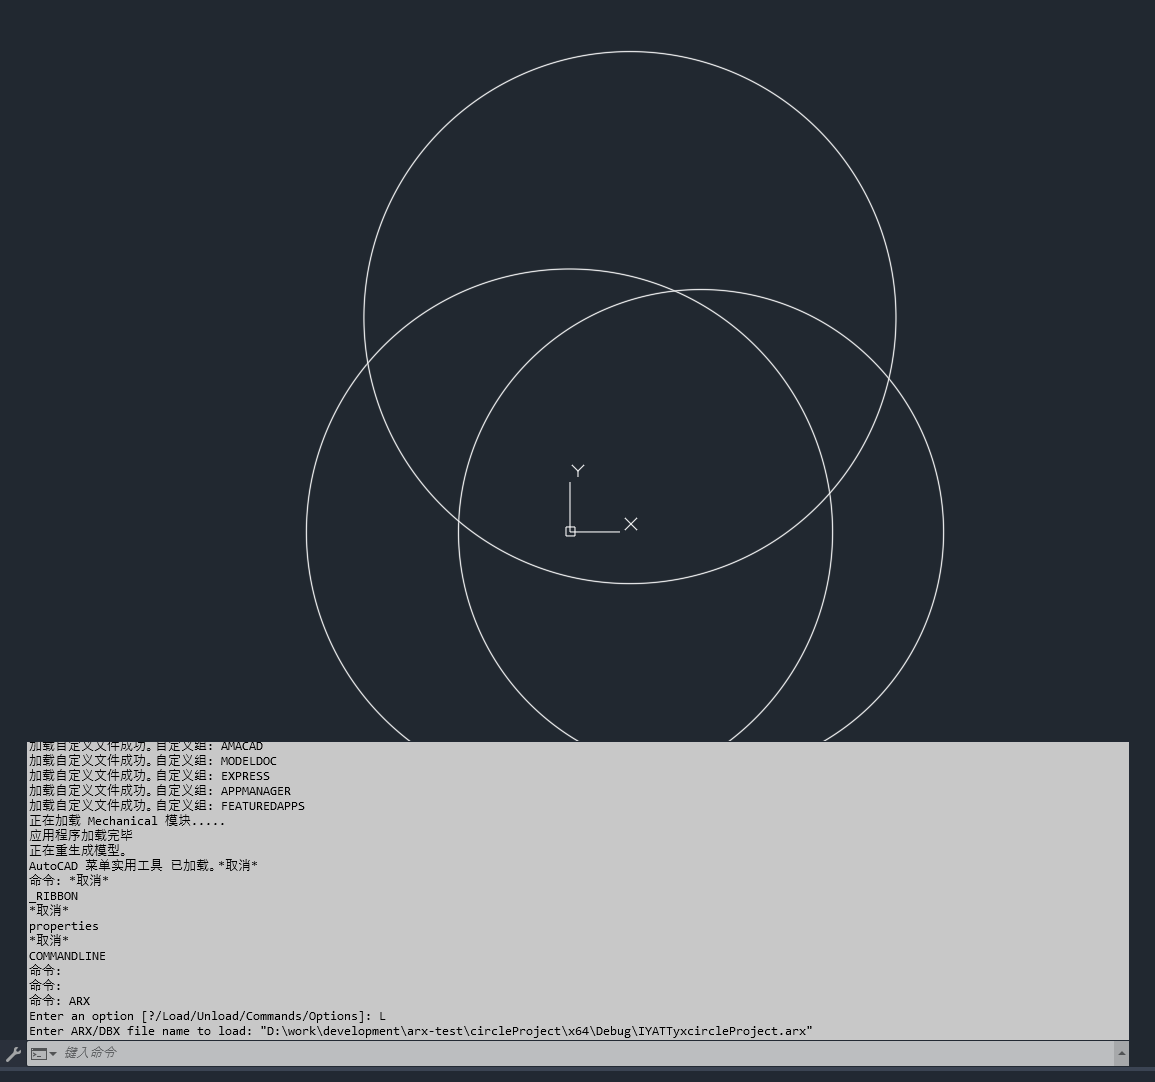Click the "AutoCAD 菜单实用工具 已加载" history line
1155x1082 pixels.
tap(143, 865)
